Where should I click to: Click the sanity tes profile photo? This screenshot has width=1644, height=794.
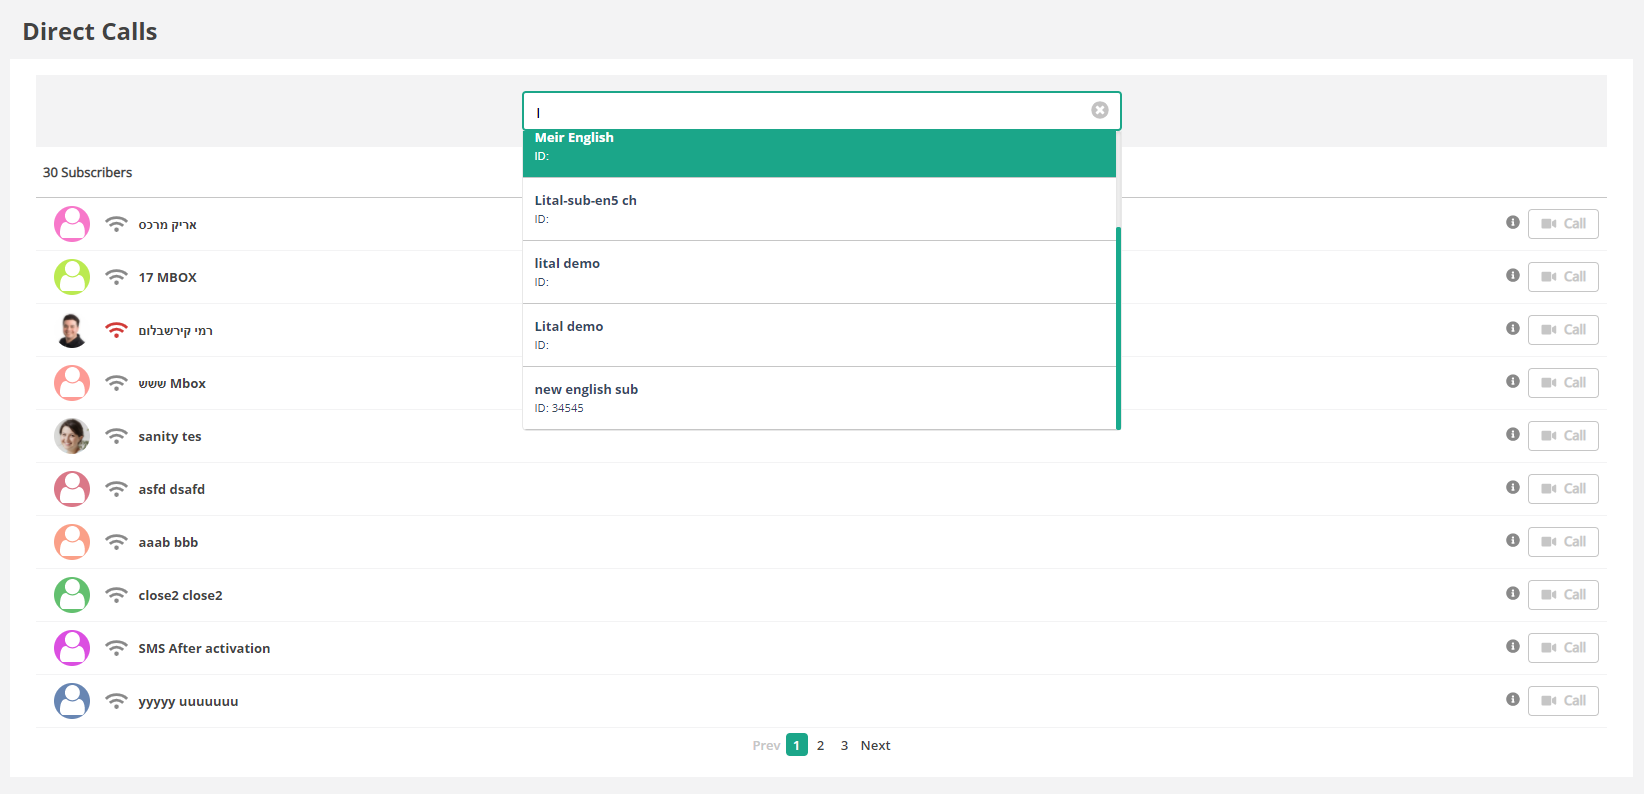pyautogui.click(x=72, y=436)
